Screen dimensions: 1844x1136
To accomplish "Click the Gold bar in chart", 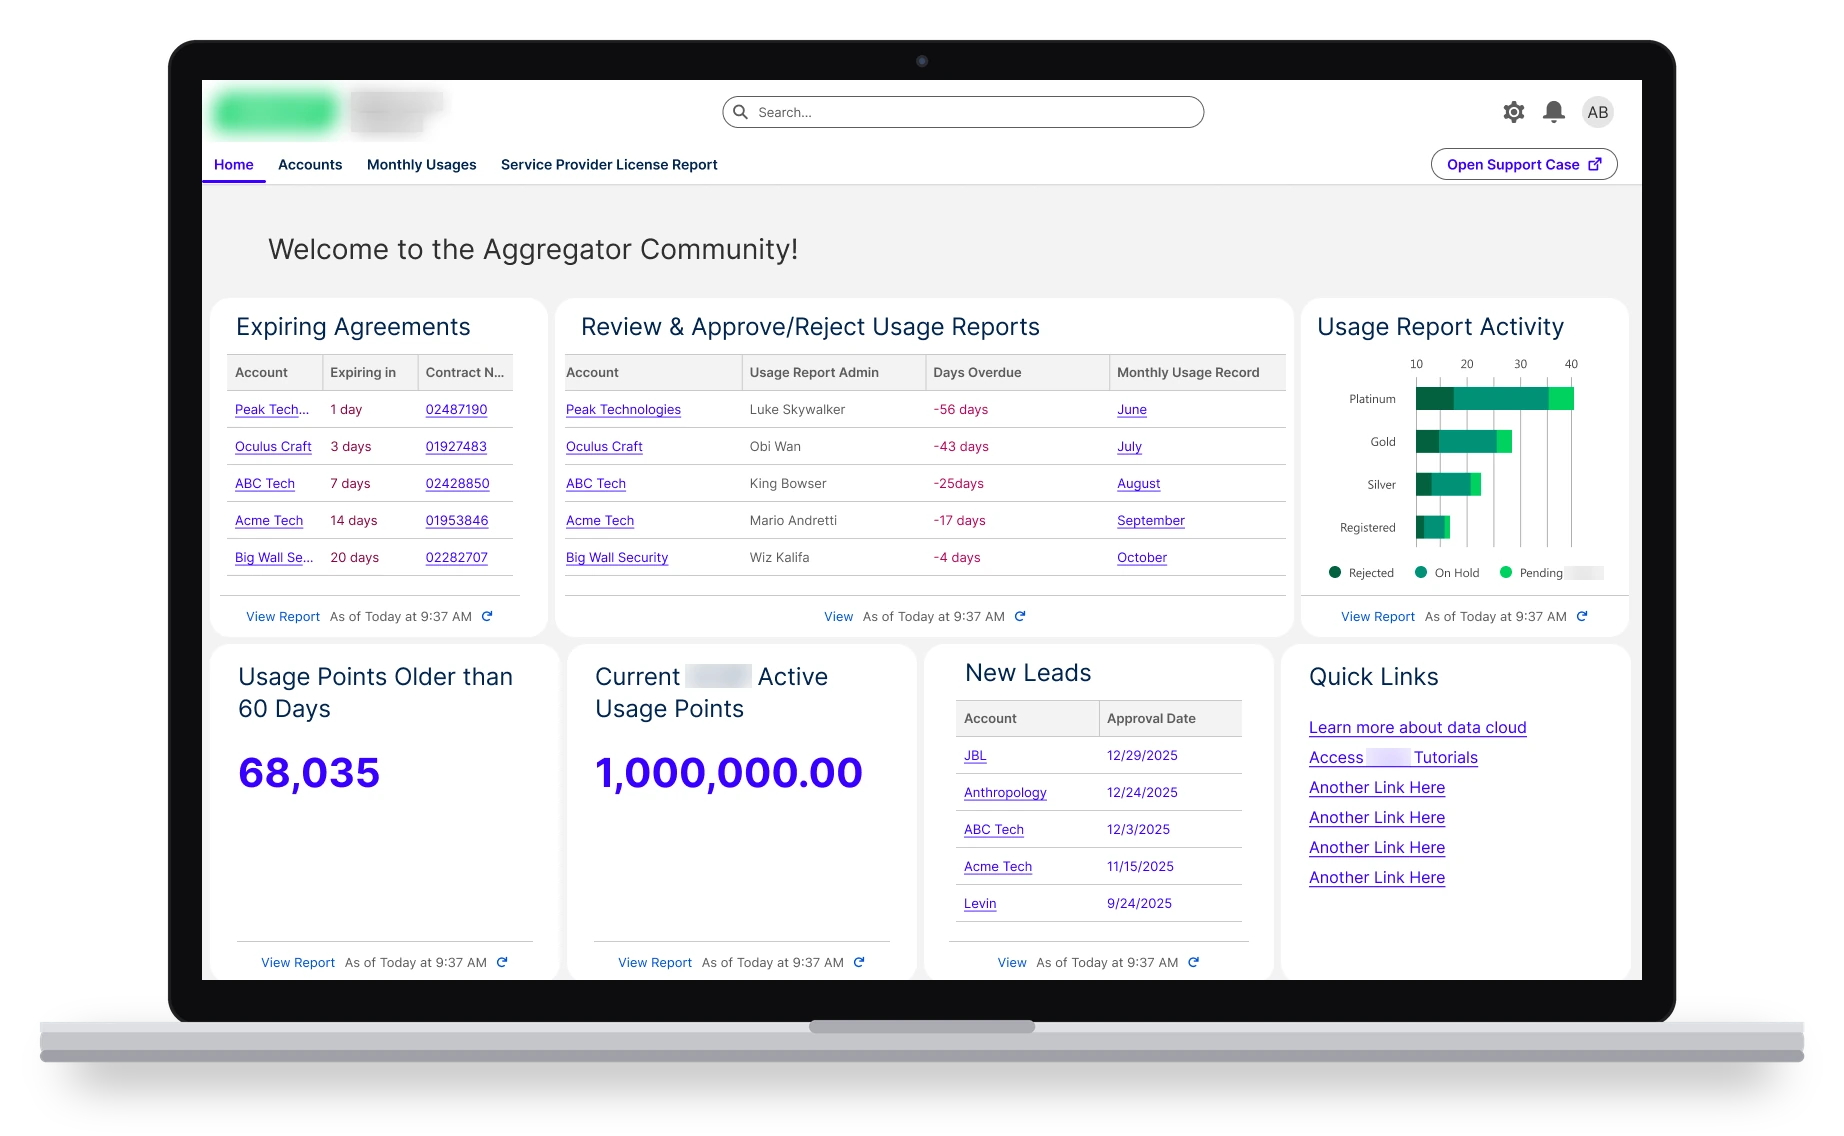I will (x=1464, y=441).
